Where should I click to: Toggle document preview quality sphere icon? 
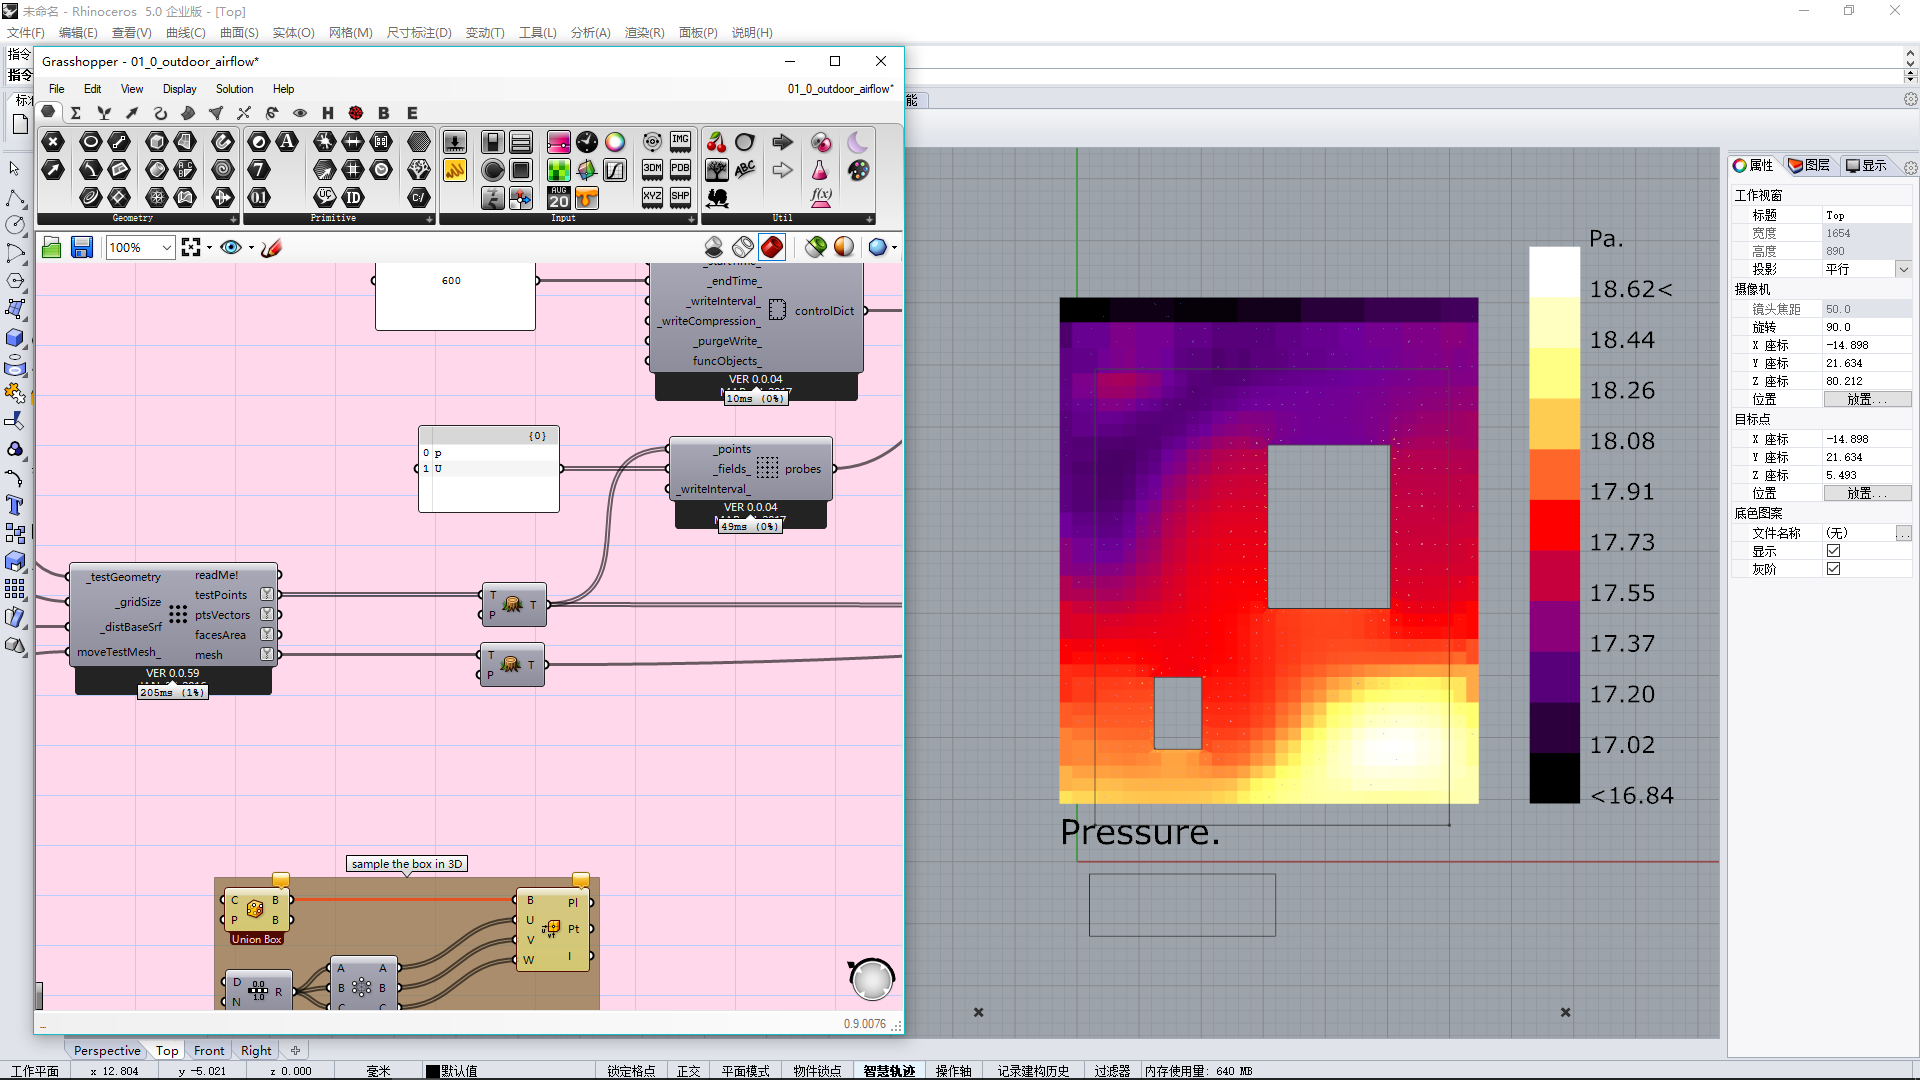click(x=844, y=247)
